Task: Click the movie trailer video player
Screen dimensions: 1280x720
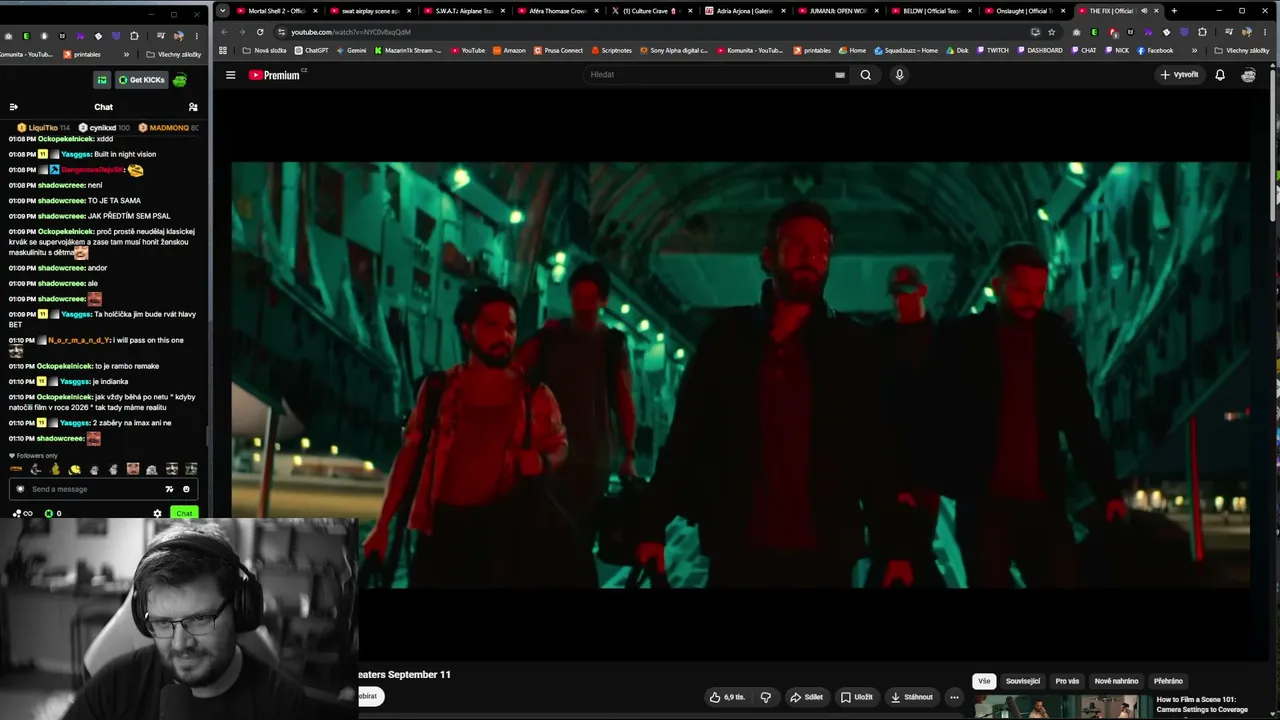Action: coord(740,375)
